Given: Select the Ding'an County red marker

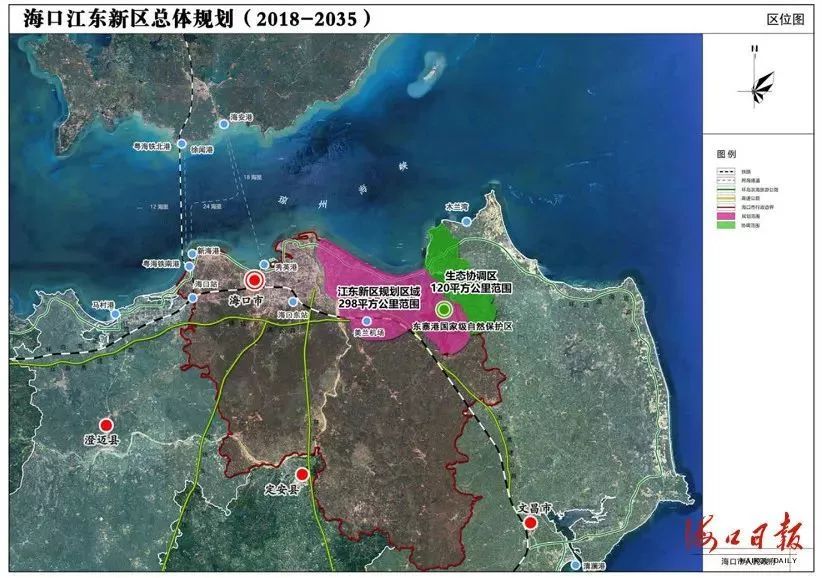Looking at the screenshot, I should [302, 475].
